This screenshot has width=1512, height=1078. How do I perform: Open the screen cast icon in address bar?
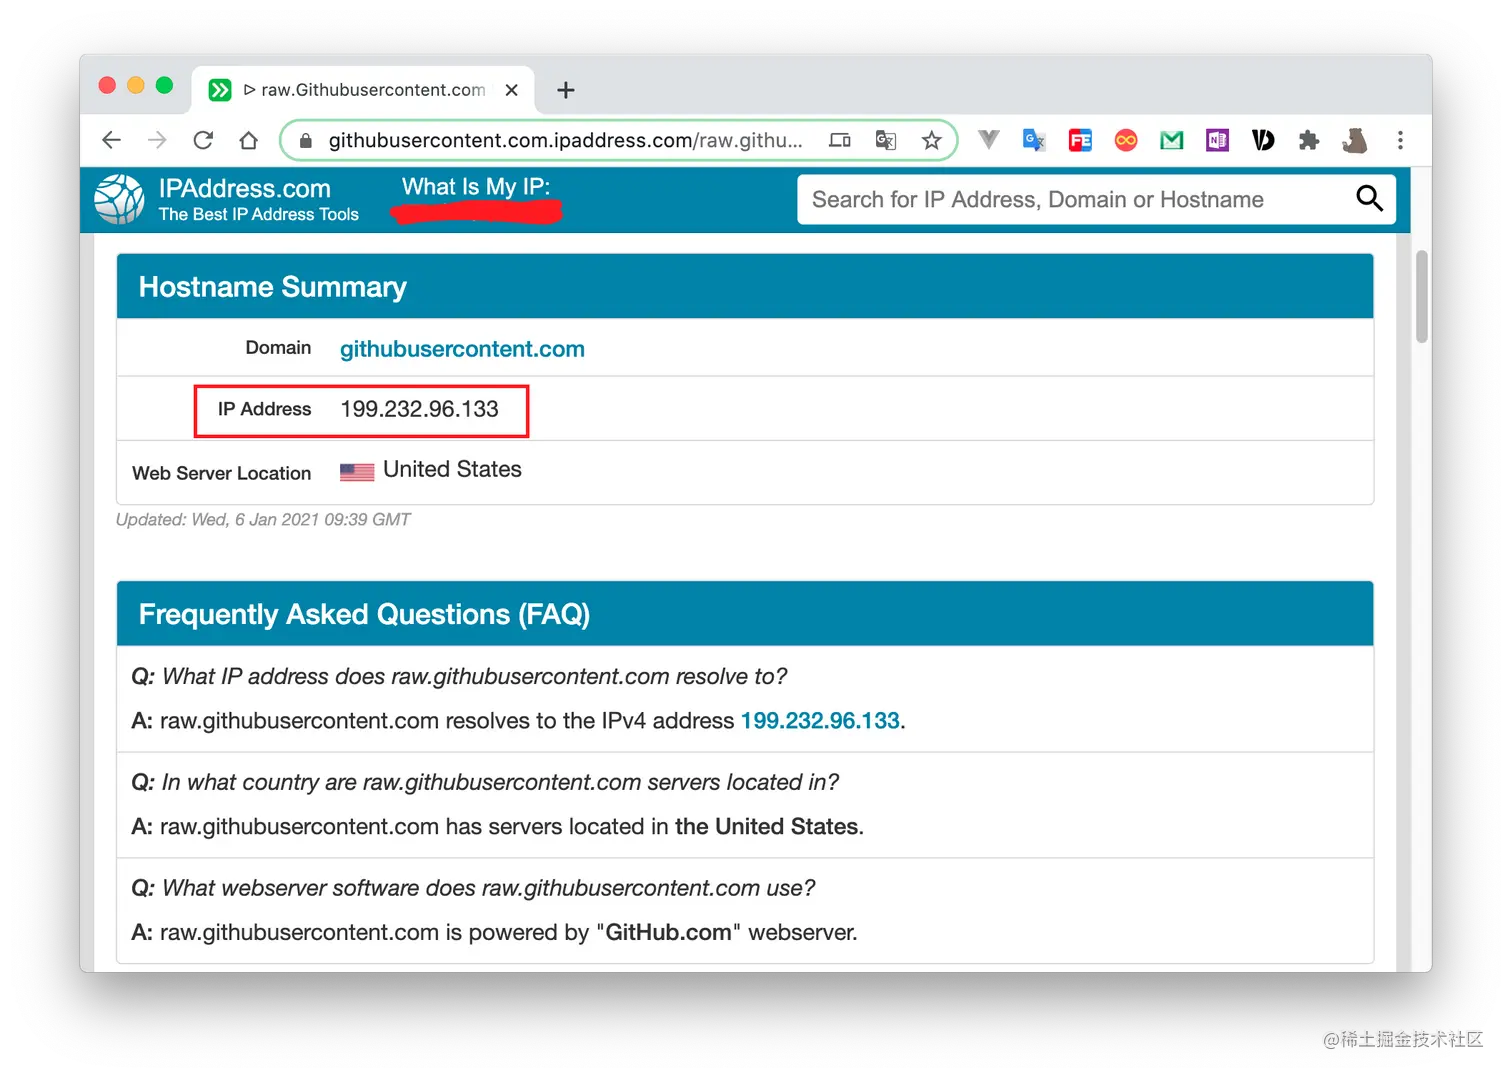point(840,140)
